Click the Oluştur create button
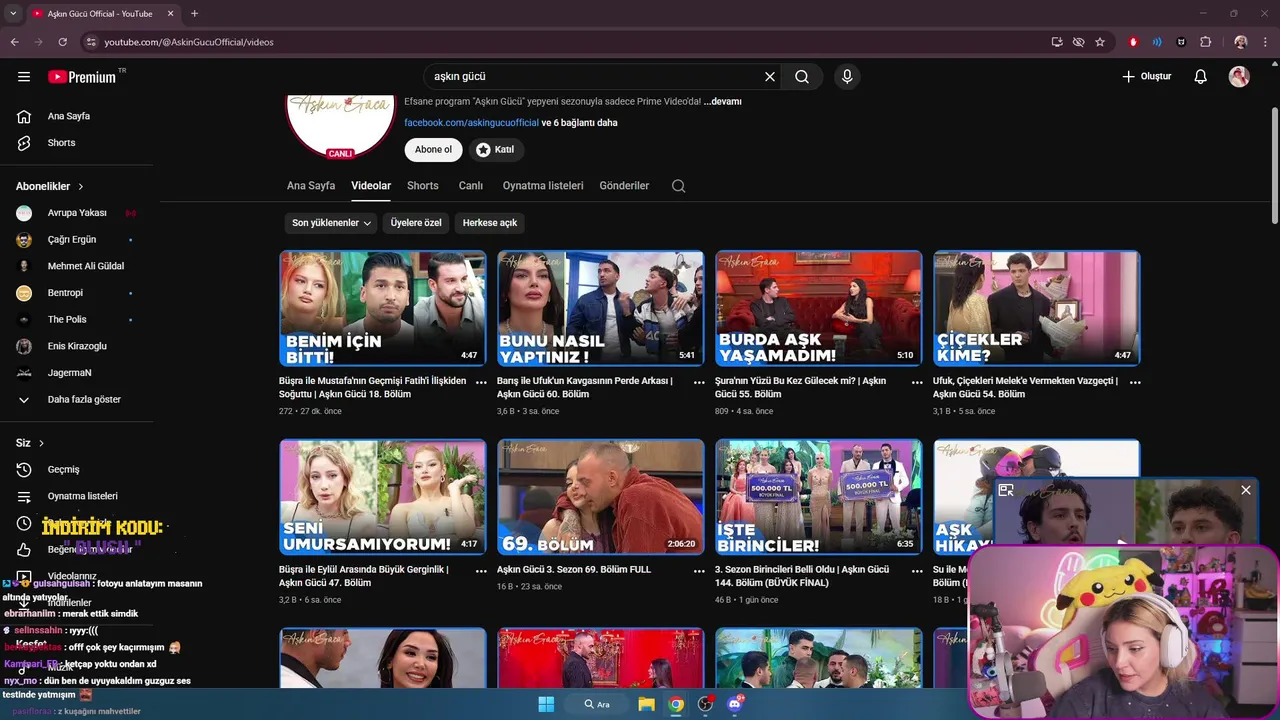This screenshot has width=1280, height=720. [1146, 76]
